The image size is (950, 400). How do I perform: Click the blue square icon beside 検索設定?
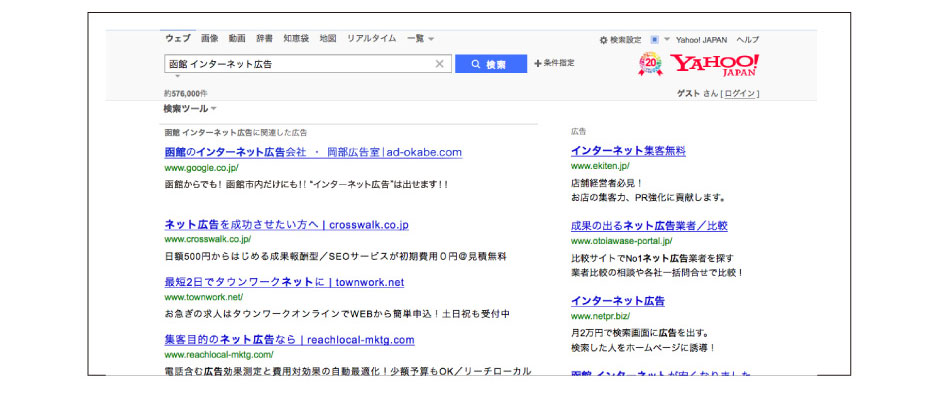(x=654, y=39)
